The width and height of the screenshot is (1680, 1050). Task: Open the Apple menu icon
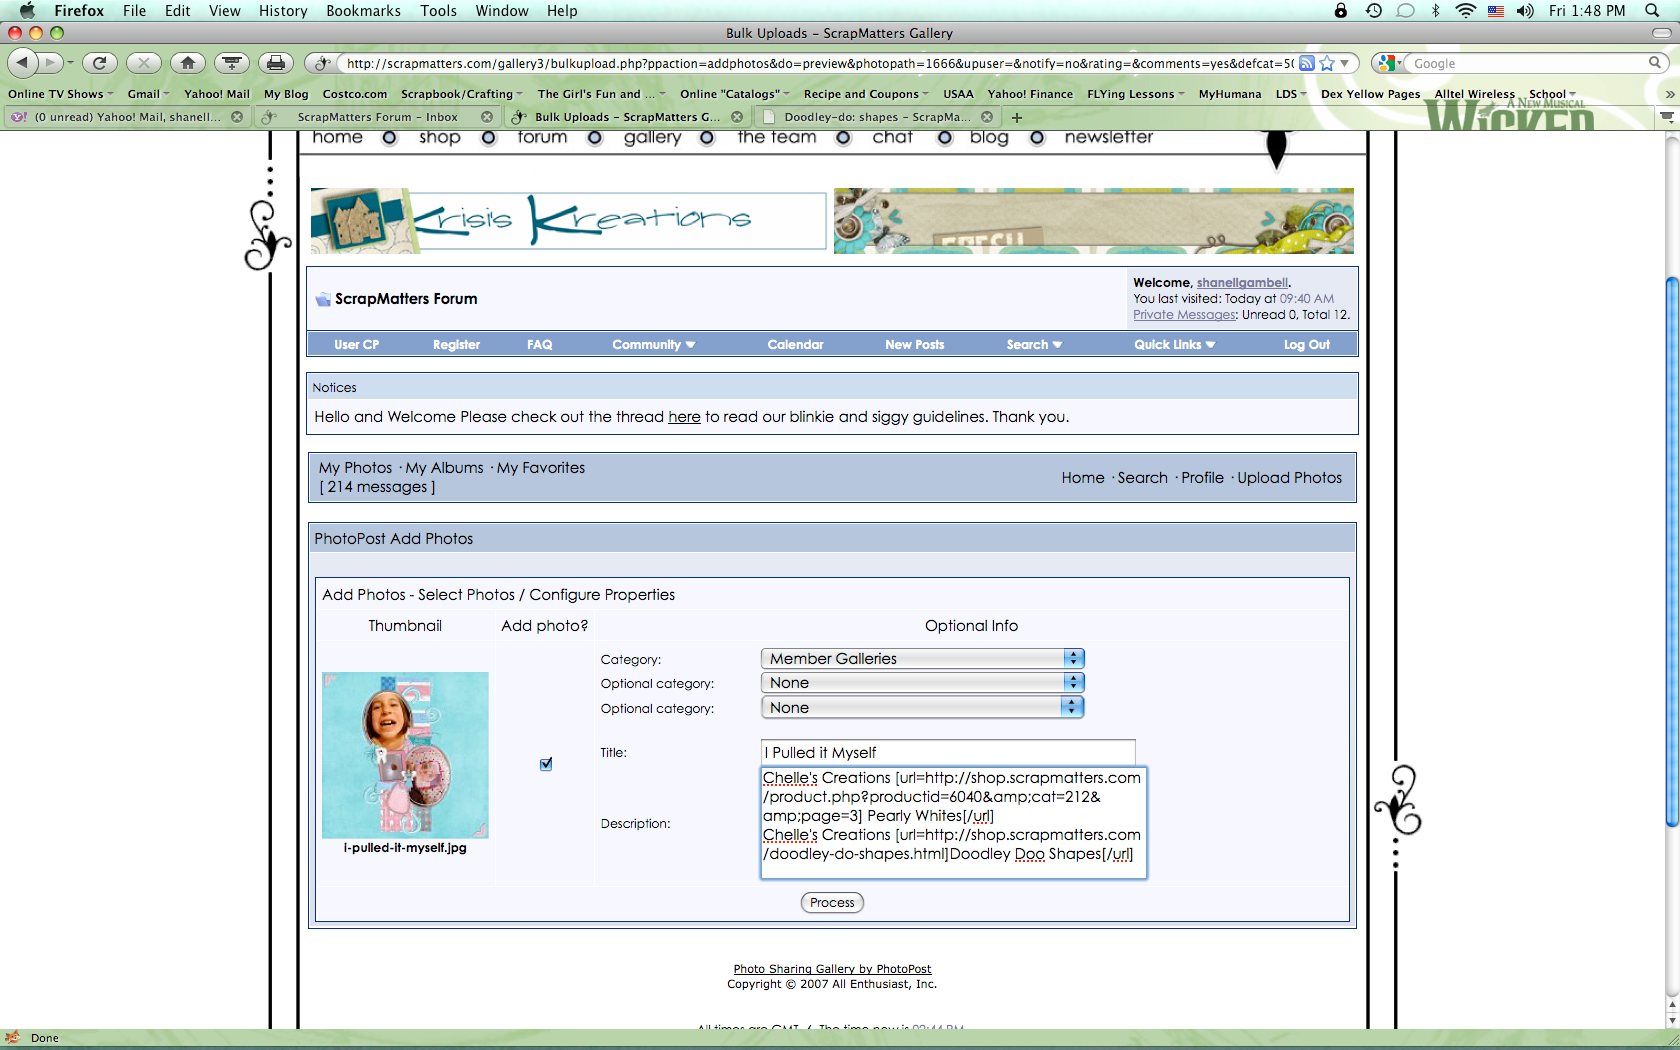coord(27,11)
